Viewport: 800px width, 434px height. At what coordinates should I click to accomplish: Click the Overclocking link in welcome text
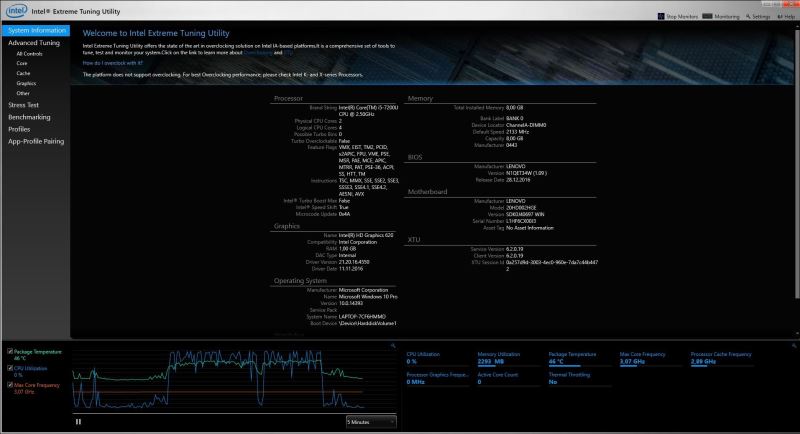click(x=258, y=53)
